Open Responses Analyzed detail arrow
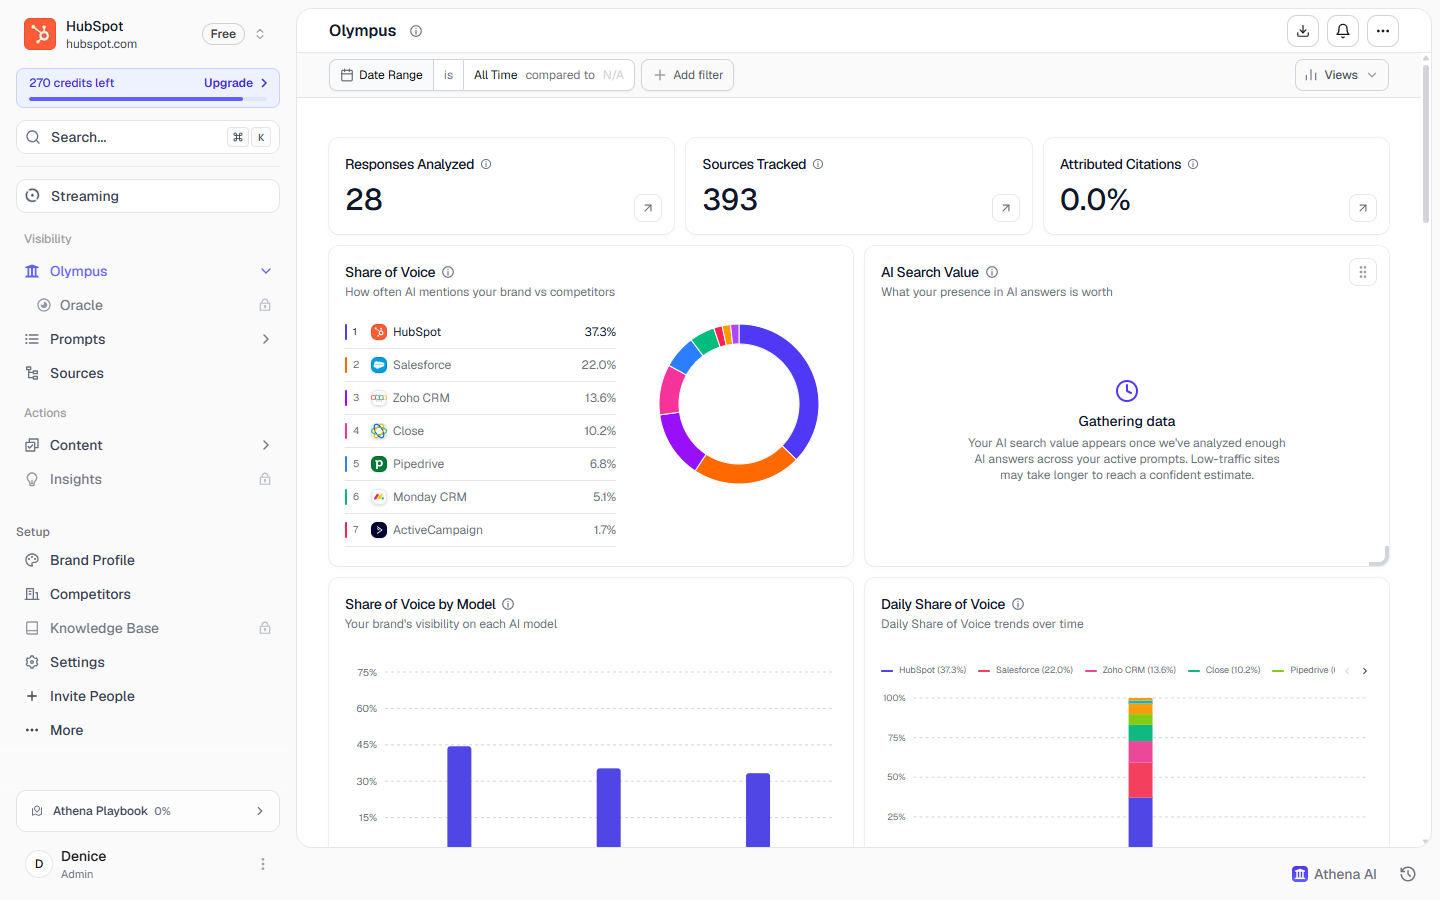This screenshot has height=900, width=1440. pos(648,208)
